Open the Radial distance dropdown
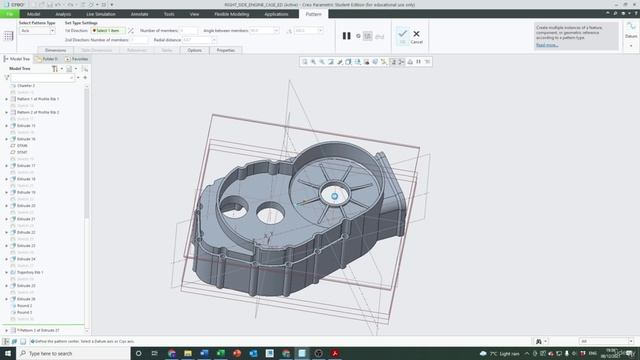640x360 pixels. [214, 40]
